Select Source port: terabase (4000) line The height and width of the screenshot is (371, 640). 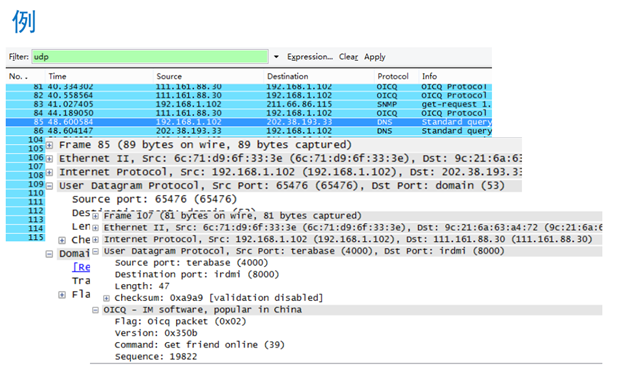click(191, 263)
